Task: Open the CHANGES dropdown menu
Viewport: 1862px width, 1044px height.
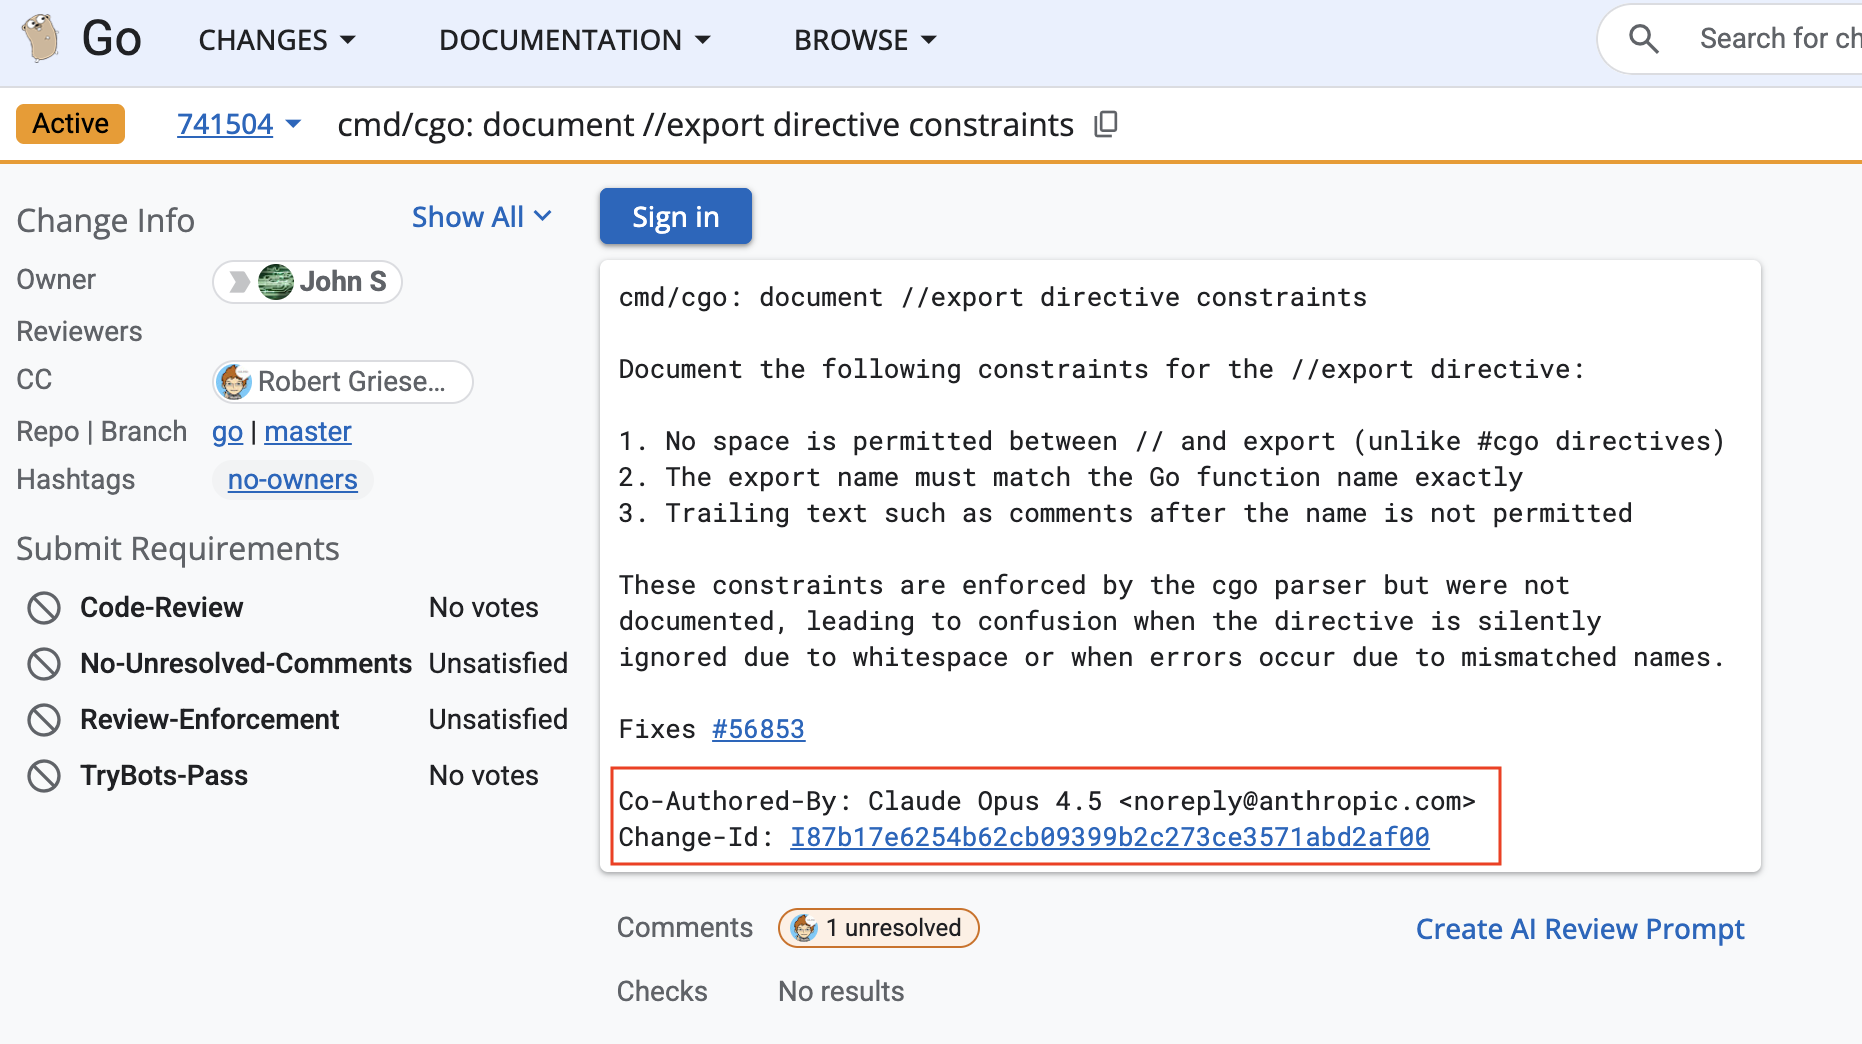Action: (277, 40)
